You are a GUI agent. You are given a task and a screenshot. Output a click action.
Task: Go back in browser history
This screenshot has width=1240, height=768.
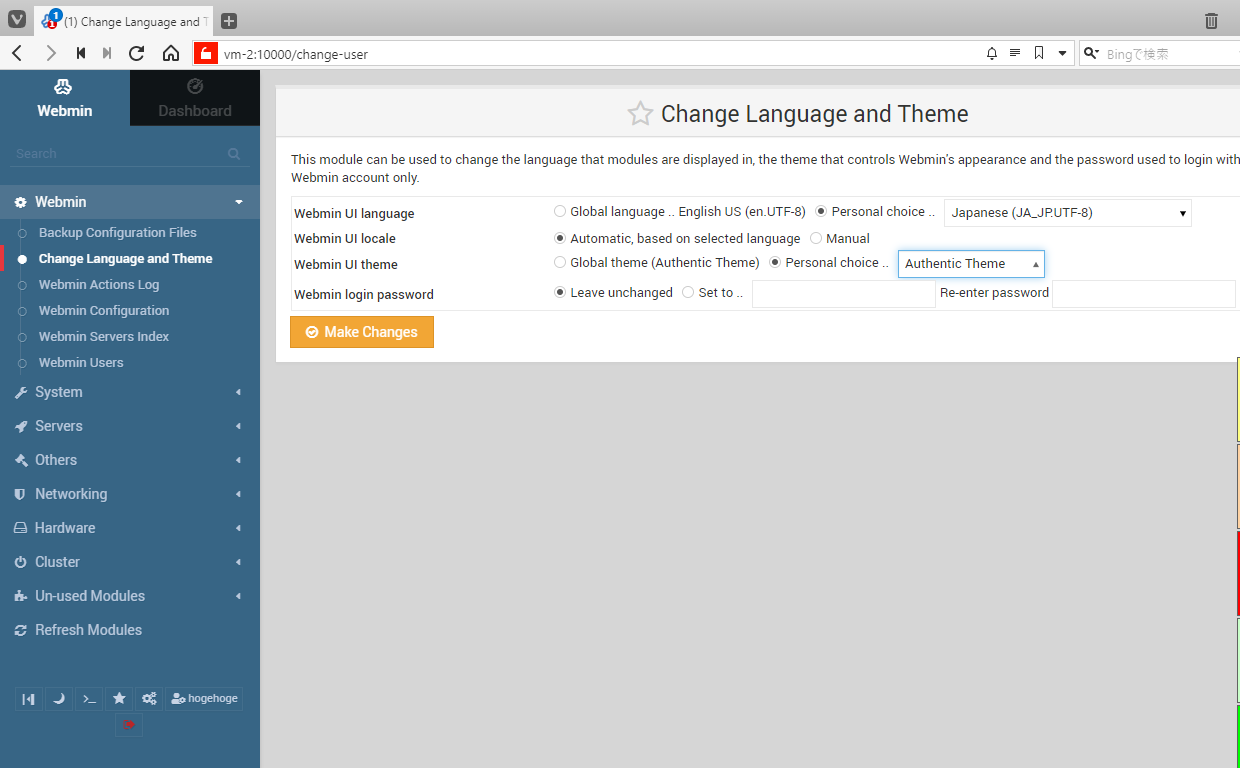click(x=17, y=54)
